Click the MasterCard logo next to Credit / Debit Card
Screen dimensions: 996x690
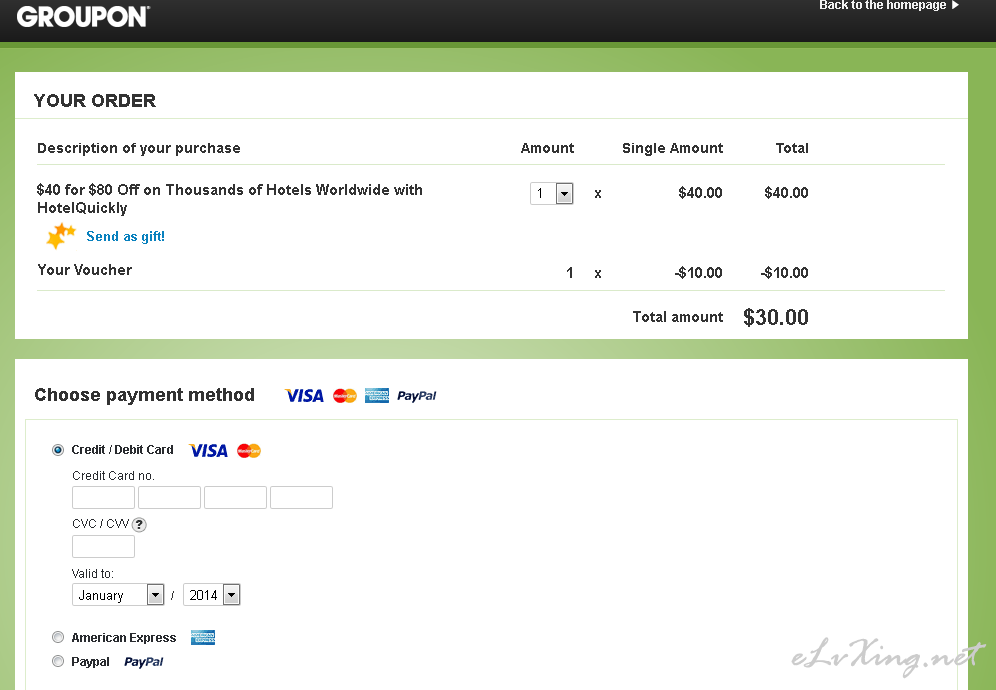pyautogui.click(x=249, y=450)
